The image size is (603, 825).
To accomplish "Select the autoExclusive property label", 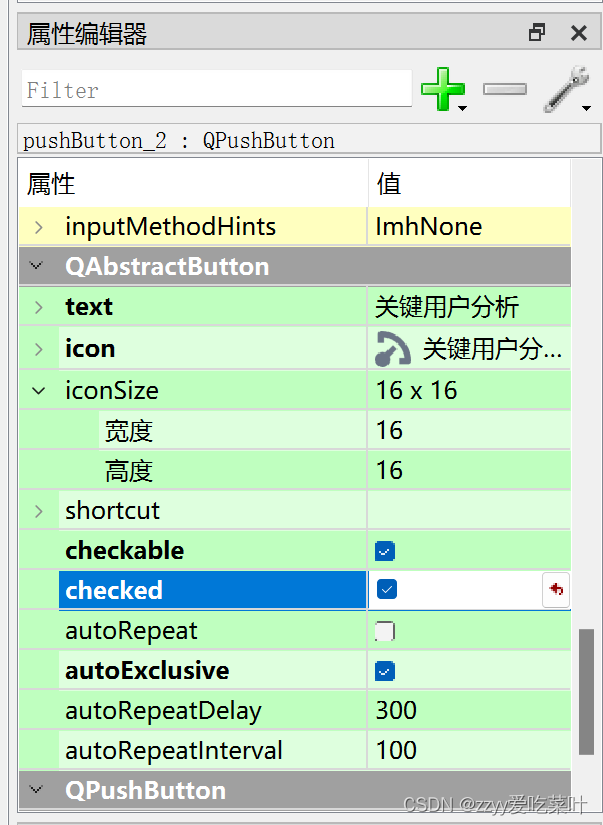I will coord(147,671).
